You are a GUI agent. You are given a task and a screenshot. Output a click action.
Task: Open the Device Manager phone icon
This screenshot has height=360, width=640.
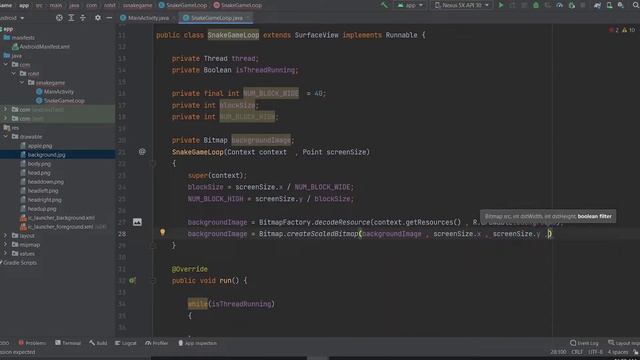coord(609,5)
